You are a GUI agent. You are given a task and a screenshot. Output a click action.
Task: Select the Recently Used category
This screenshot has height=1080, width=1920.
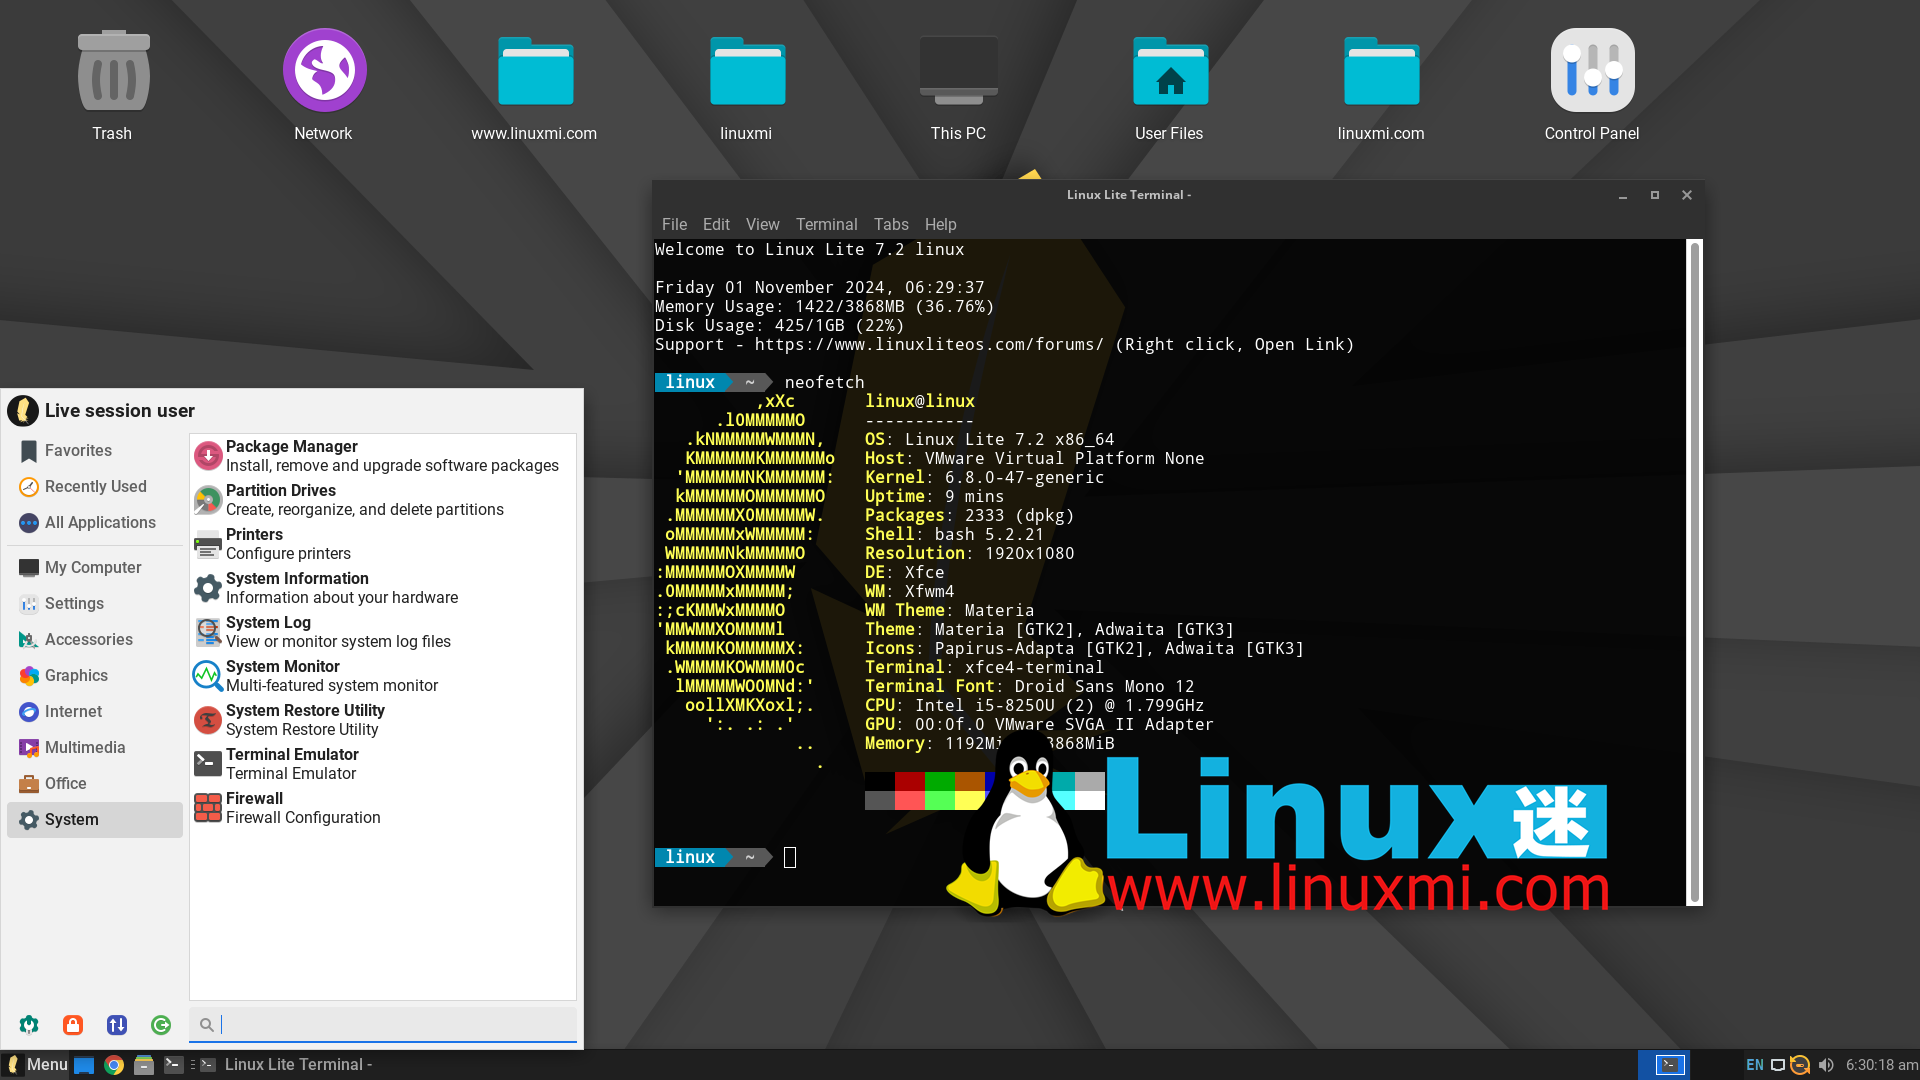coord(95,487)
